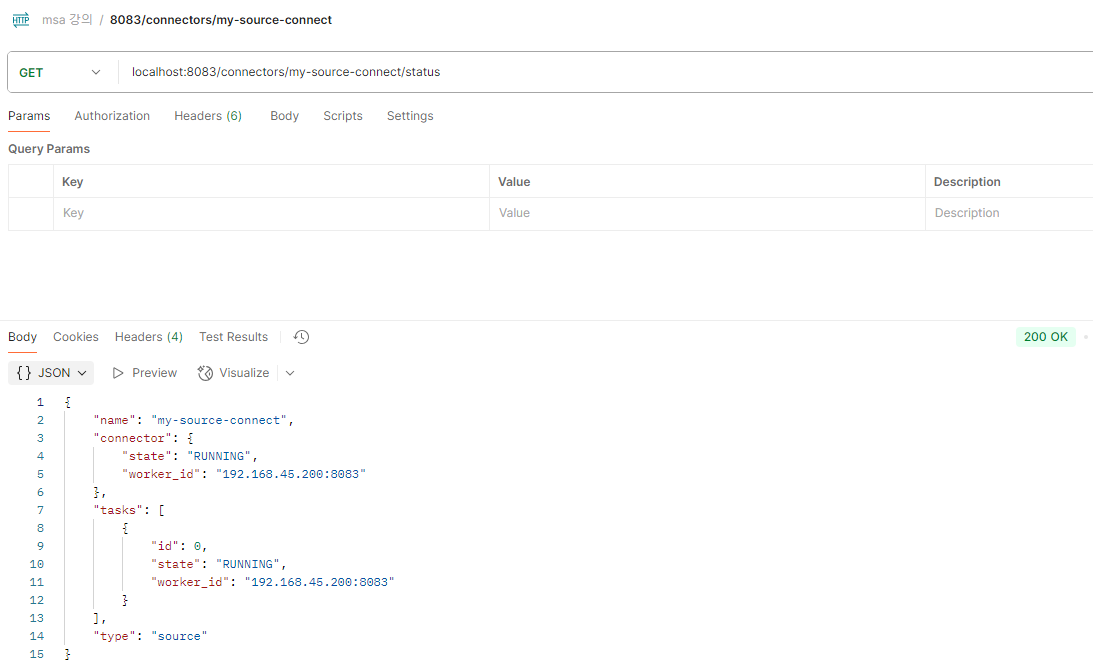
Task: Switch to the Authorization tab
Action: pyautogui.click(x=112, y=116)
